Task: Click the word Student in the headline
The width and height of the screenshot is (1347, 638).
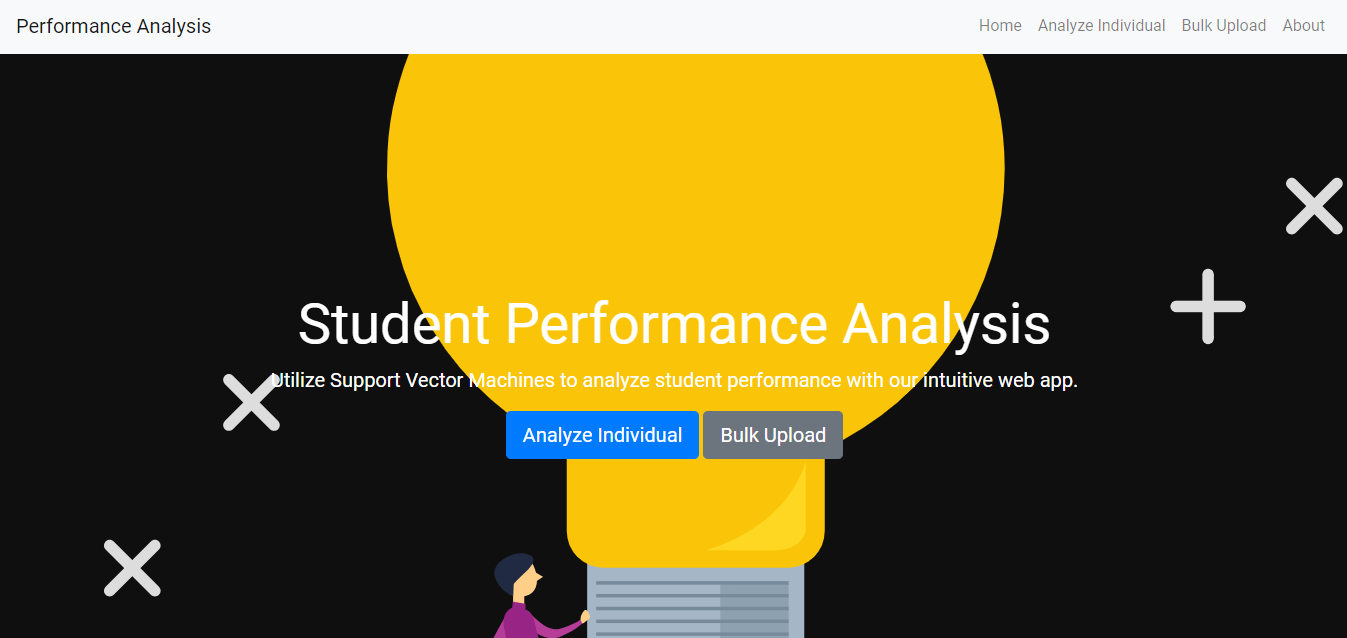Action: [394, 324]
